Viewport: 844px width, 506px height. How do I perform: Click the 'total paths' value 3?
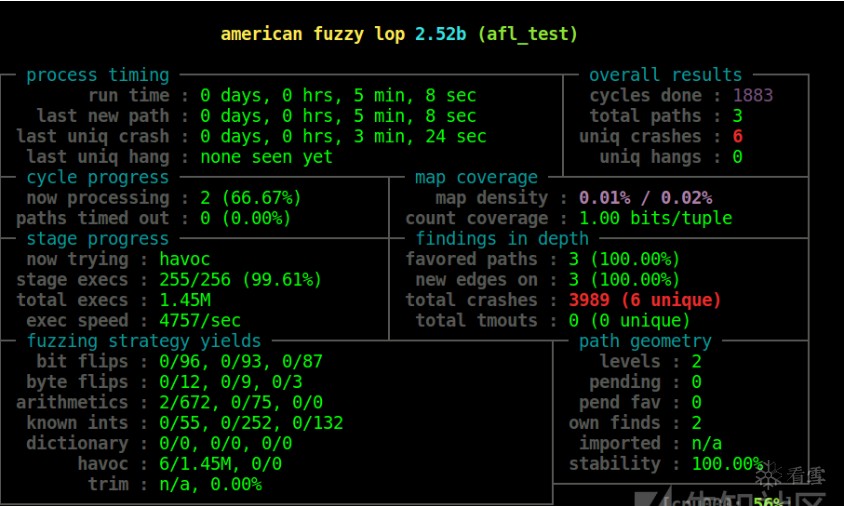click(x=737, y=116)
